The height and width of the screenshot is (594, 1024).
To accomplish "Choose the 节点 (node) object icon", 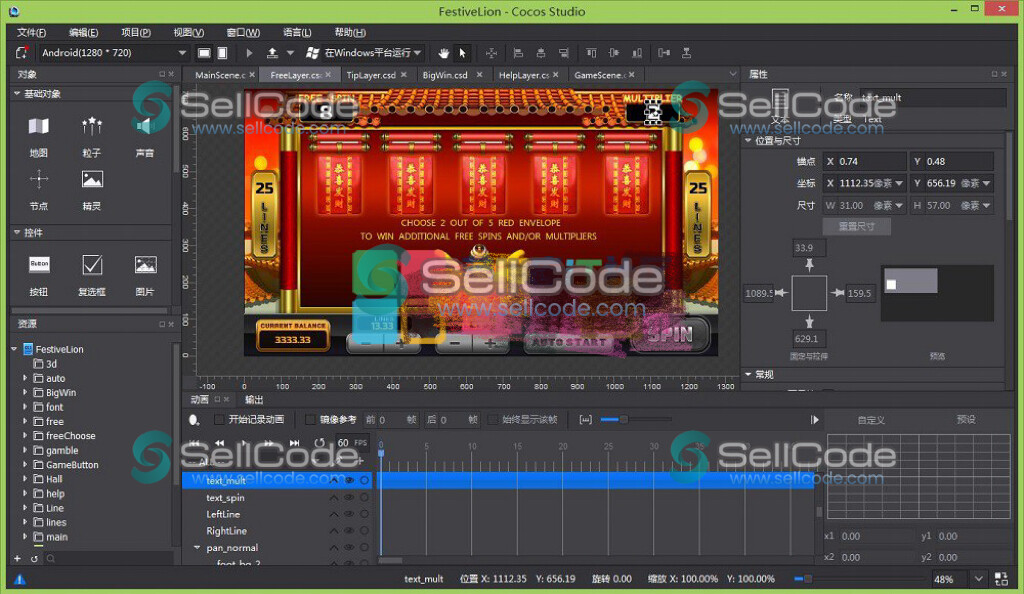I will pyautogui.click(x=38, y=180).
